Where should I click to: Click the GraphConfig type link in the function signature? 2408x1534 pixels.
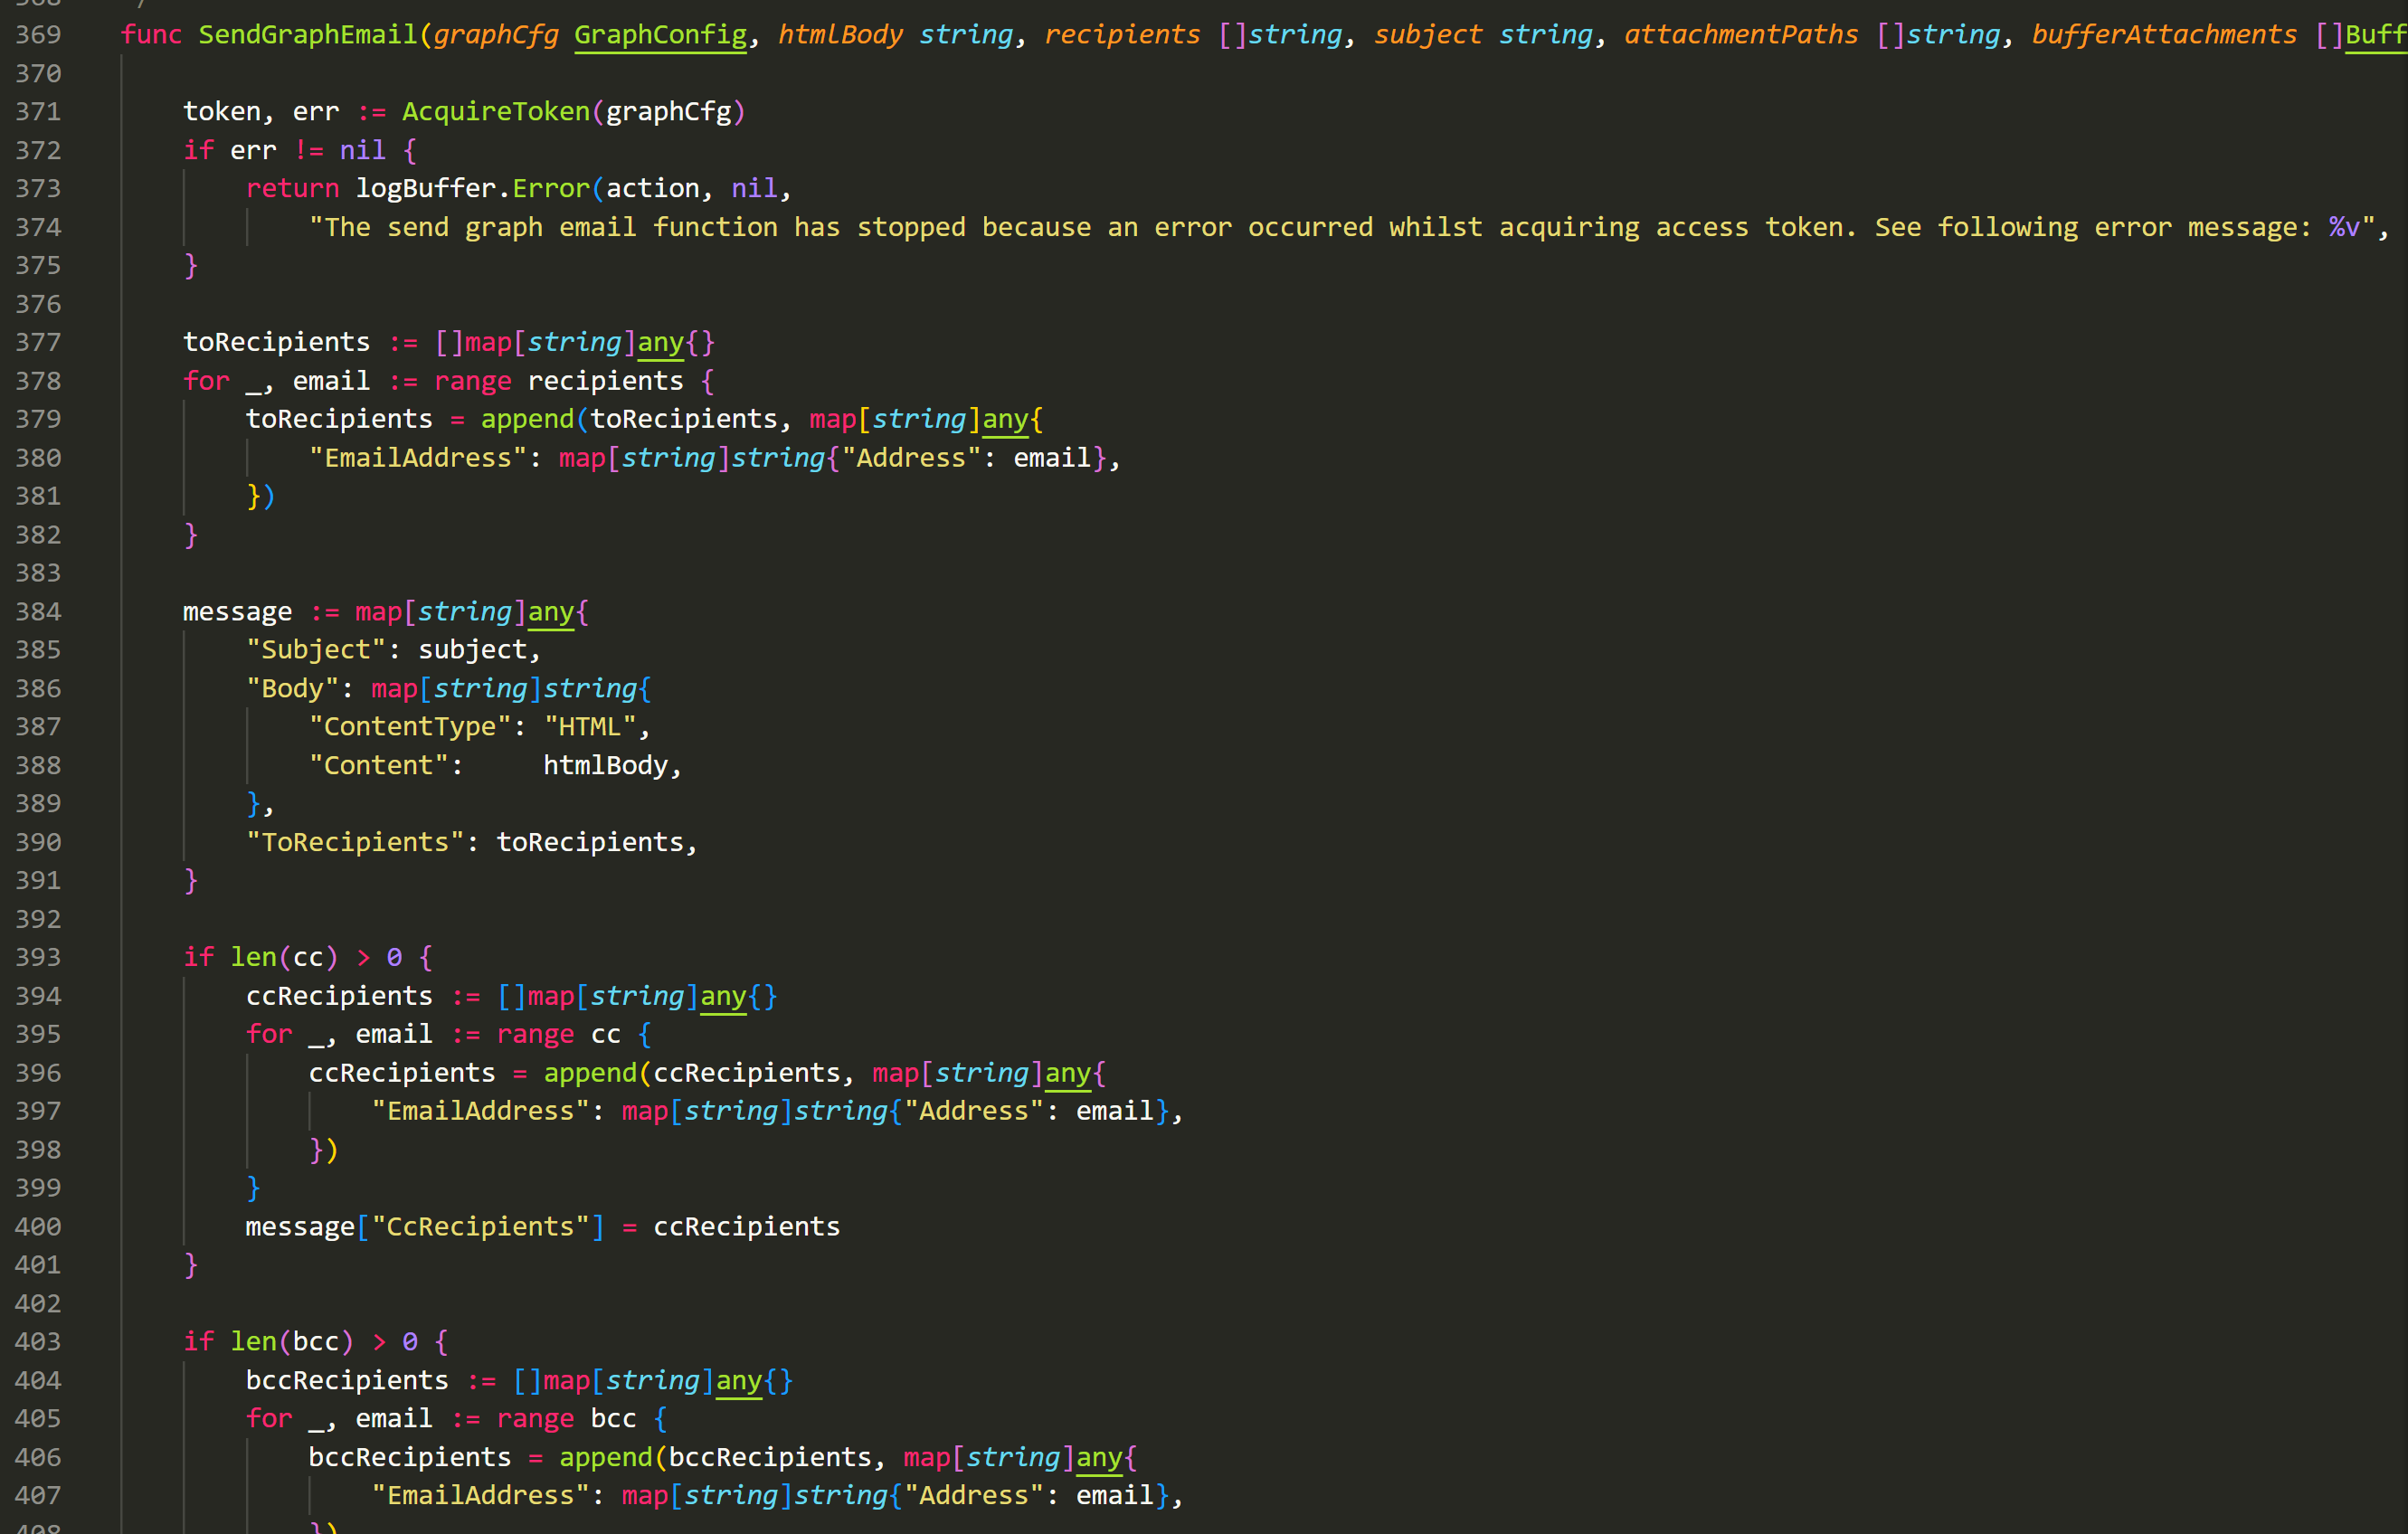point(660,34)
